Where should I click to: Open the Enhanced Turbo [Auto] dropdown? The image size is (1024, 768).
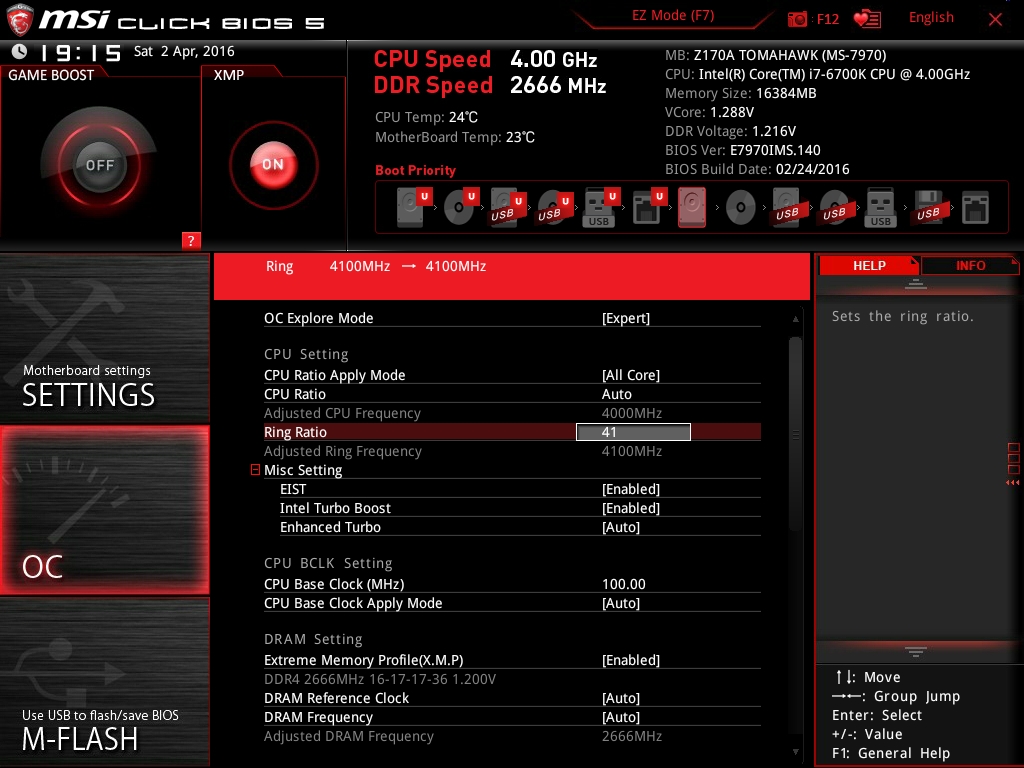click(620, 527)
